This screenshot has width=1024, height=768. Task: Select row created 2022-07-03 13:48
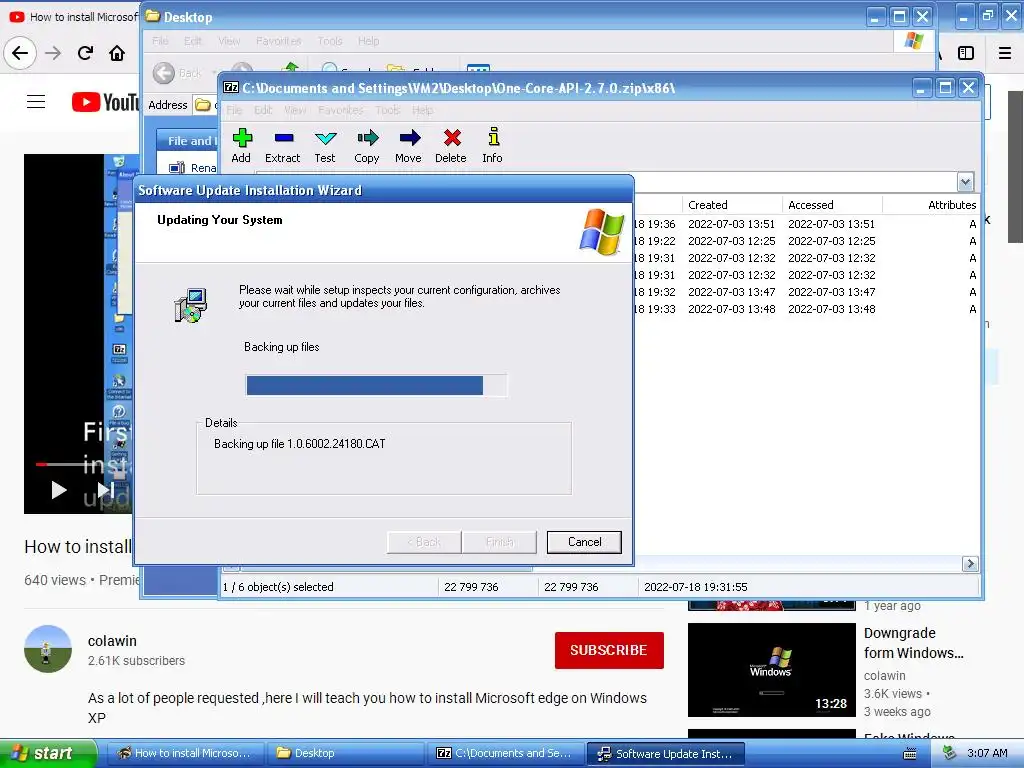806,309
